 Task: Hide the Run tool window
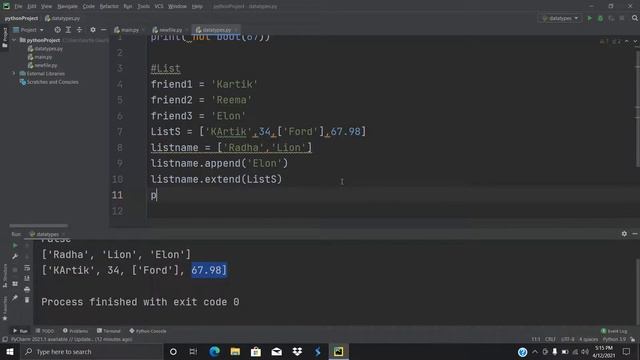635,234
